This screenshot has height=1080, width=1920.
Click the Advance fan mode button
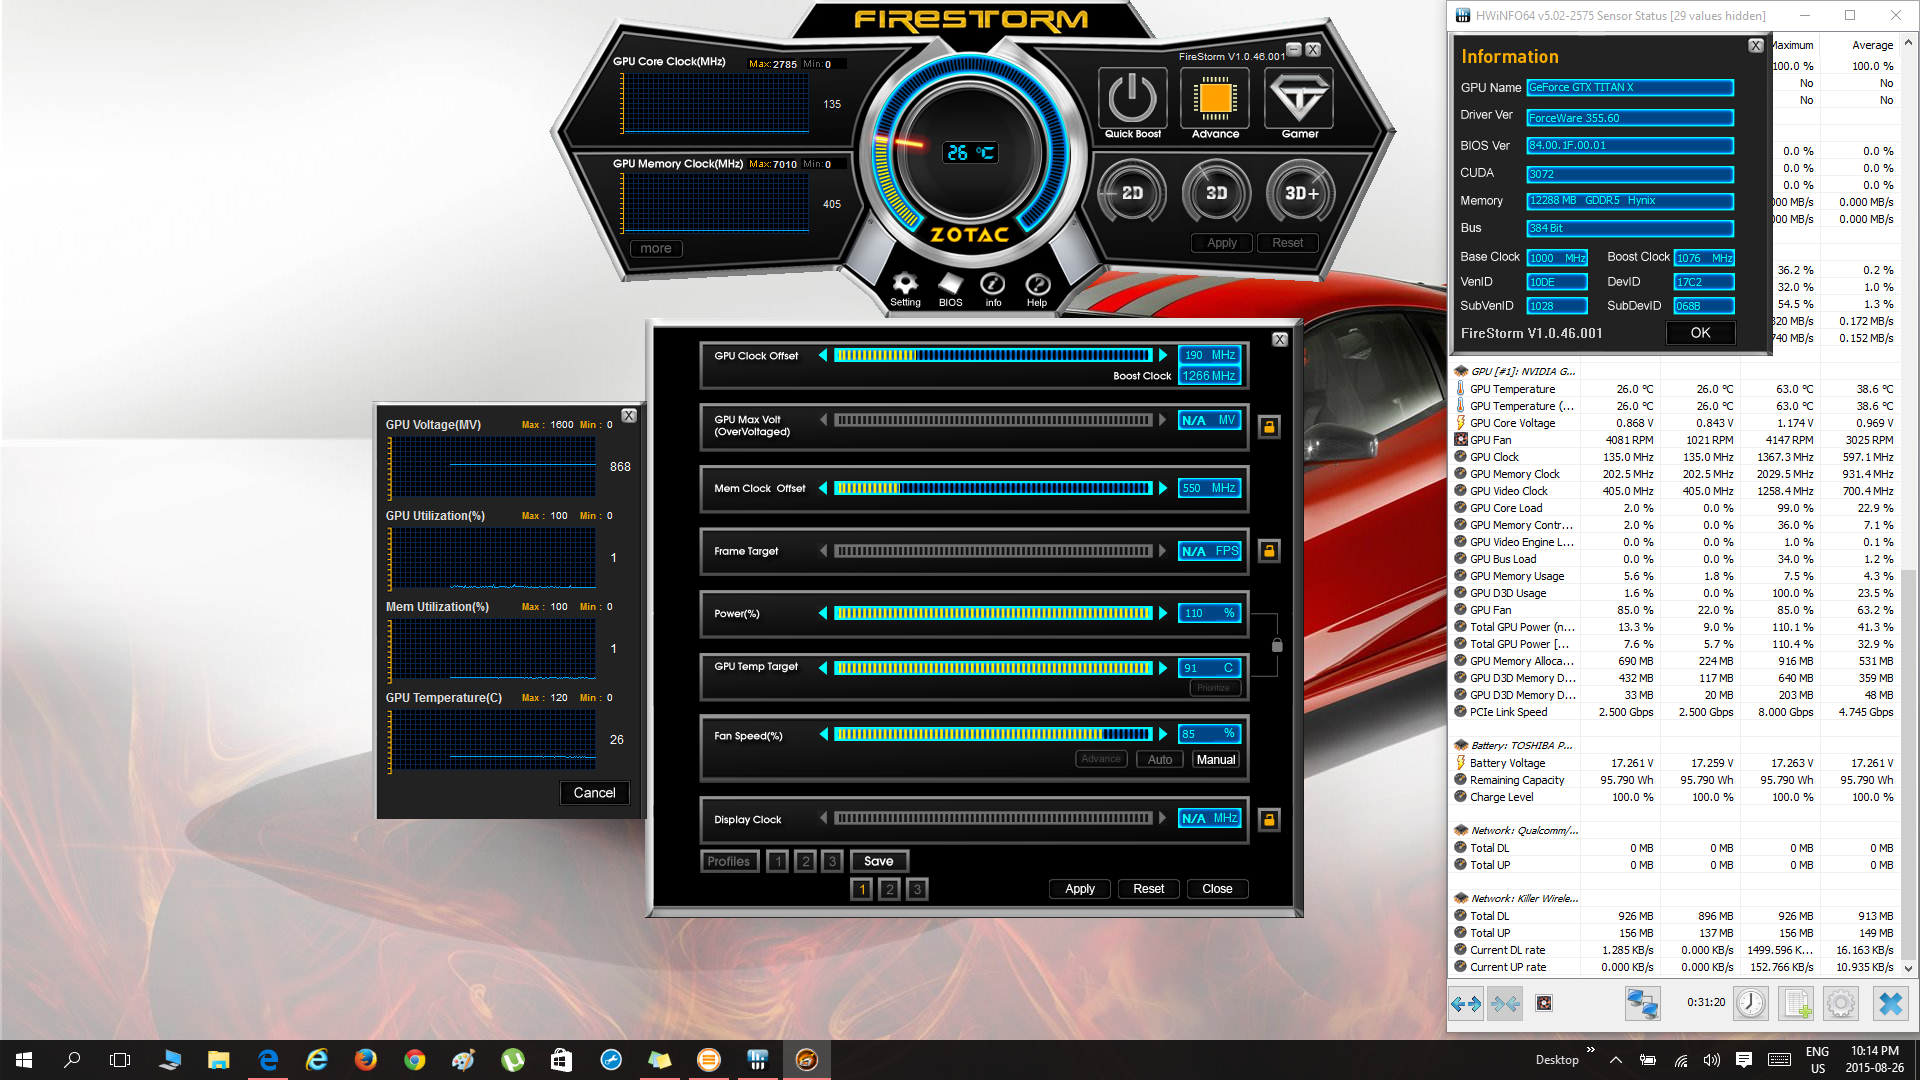[x=1101, y=760]
